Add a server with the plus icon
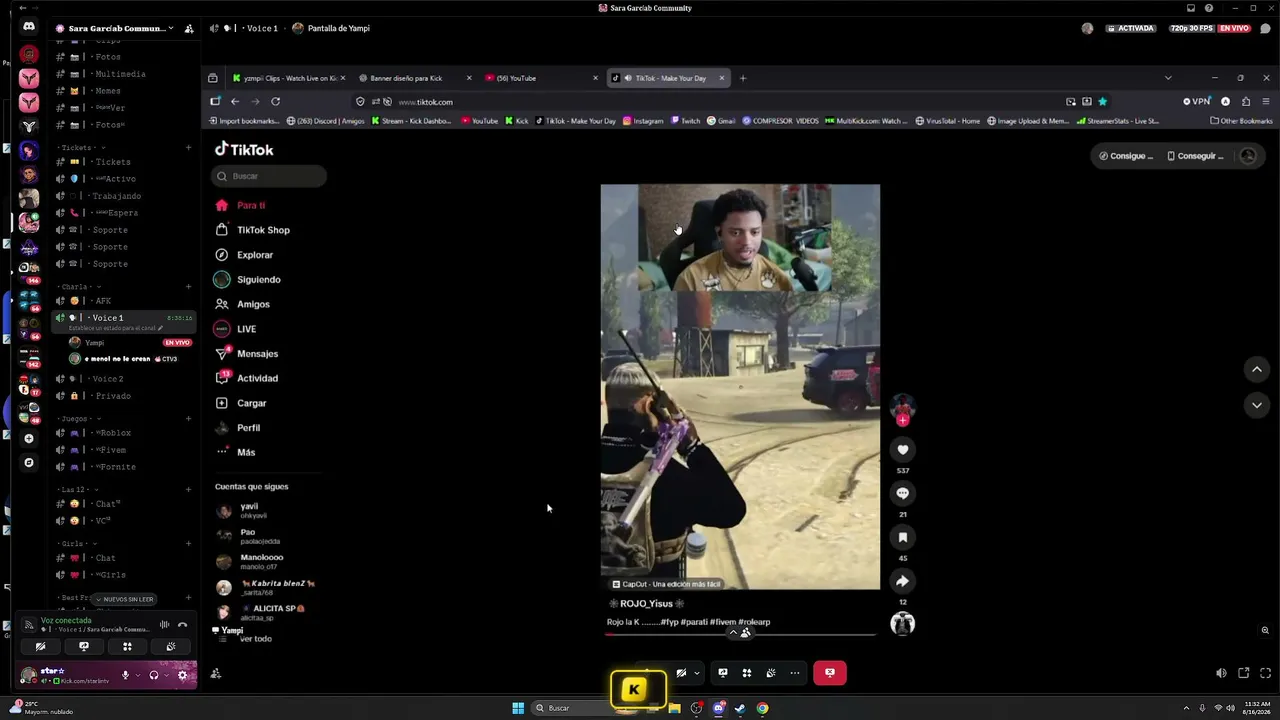This screenshot has height=720, width=1280. [x=29, y=439]
